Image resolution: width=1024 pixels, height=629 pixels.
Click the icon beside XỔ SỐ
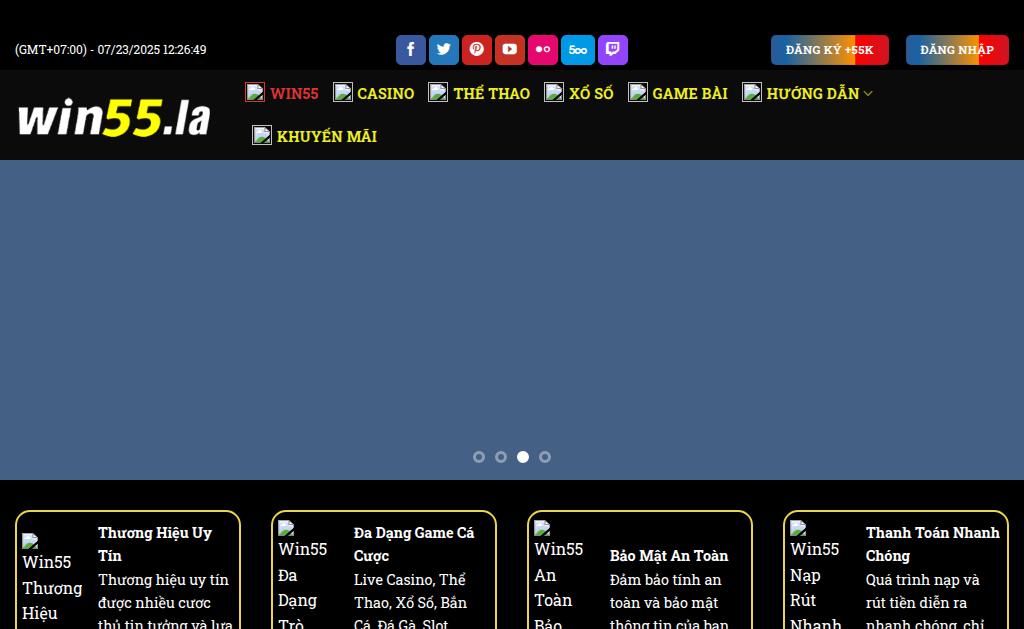point(554,92)
